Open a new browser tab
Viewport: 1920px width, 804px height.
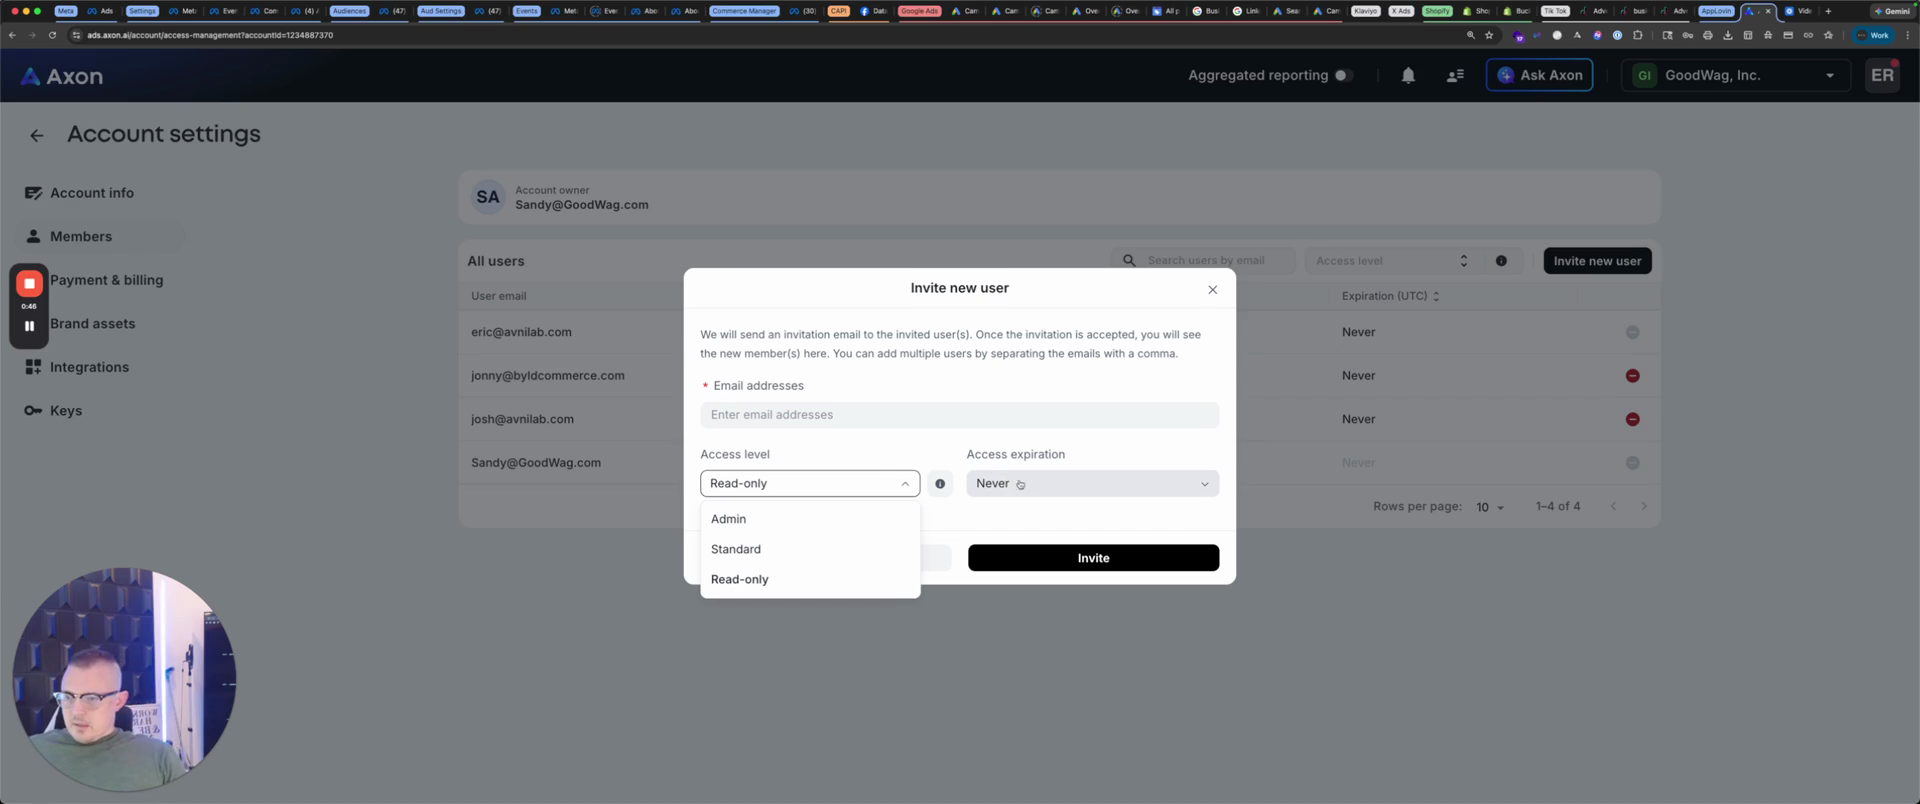tap(1828, 11)
